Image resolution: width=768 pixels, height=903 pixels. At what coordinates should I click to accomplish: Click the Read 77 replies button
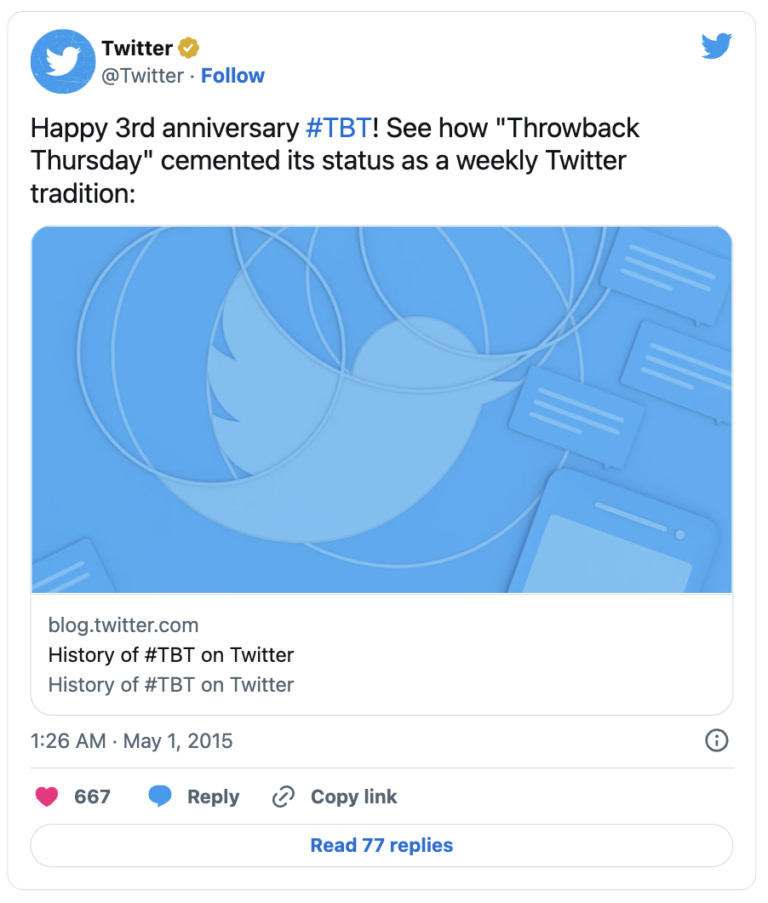pyautogui.click(x=382, y=845)
